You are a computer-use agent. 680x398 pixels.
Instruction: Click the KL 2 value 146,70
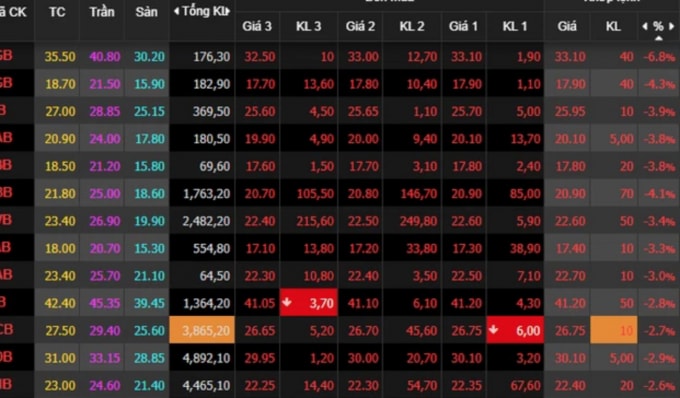(418, 193)
